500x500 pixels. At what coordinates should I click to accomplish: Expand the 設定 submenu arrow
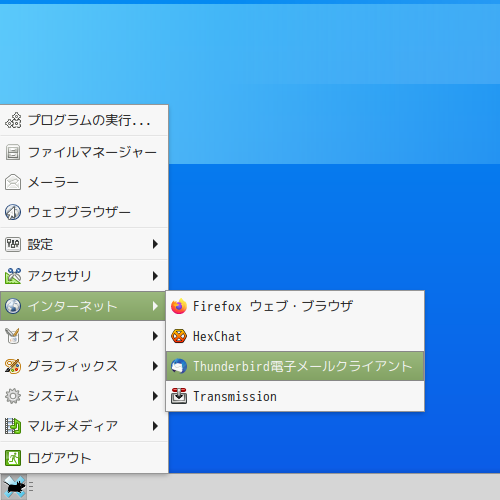155,244
